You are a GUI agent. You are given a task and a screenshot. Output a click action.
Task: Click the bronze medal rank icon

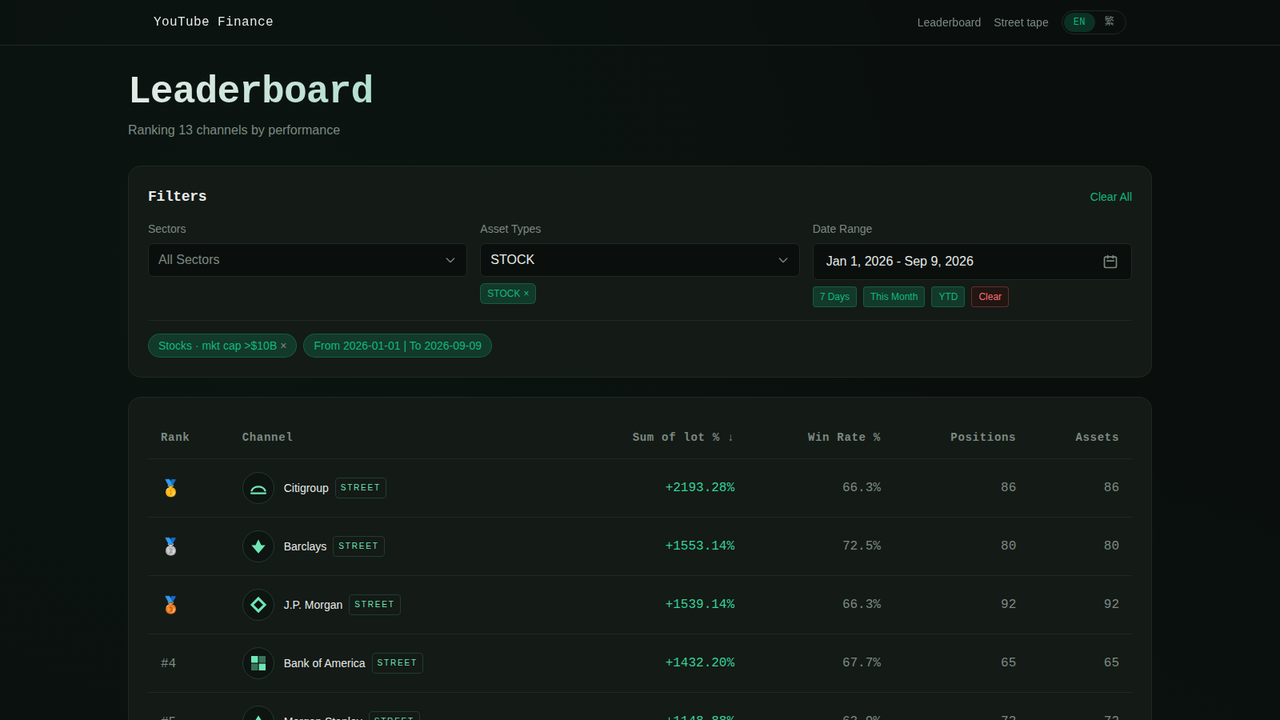pyautogui.click(x=170, y=605)
